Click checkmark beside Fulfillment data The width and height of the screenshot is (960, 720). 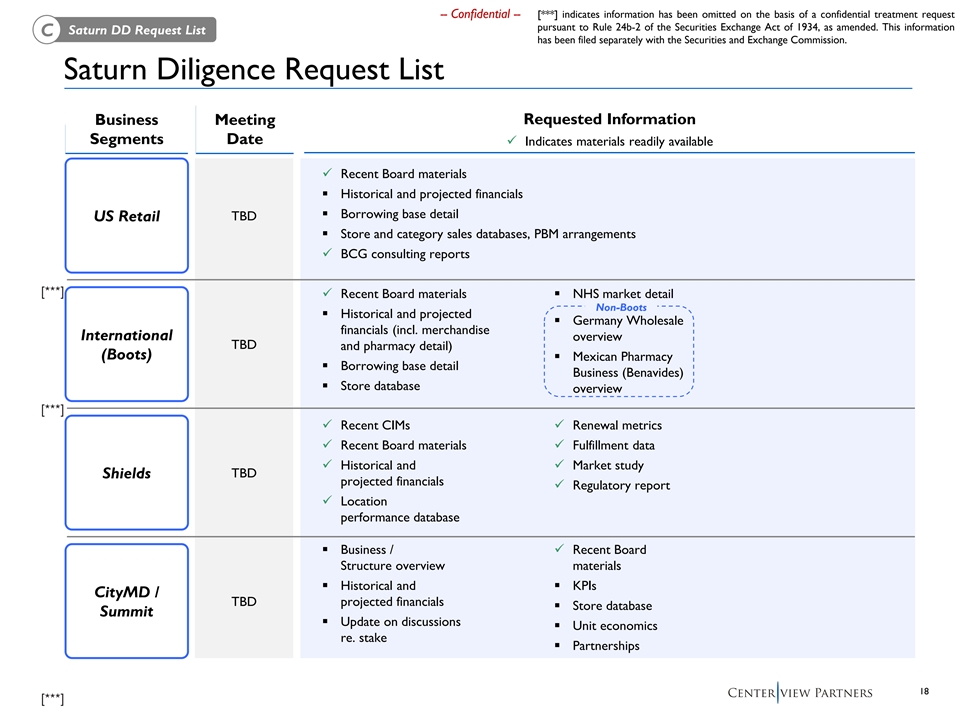(x=560, y=444)
